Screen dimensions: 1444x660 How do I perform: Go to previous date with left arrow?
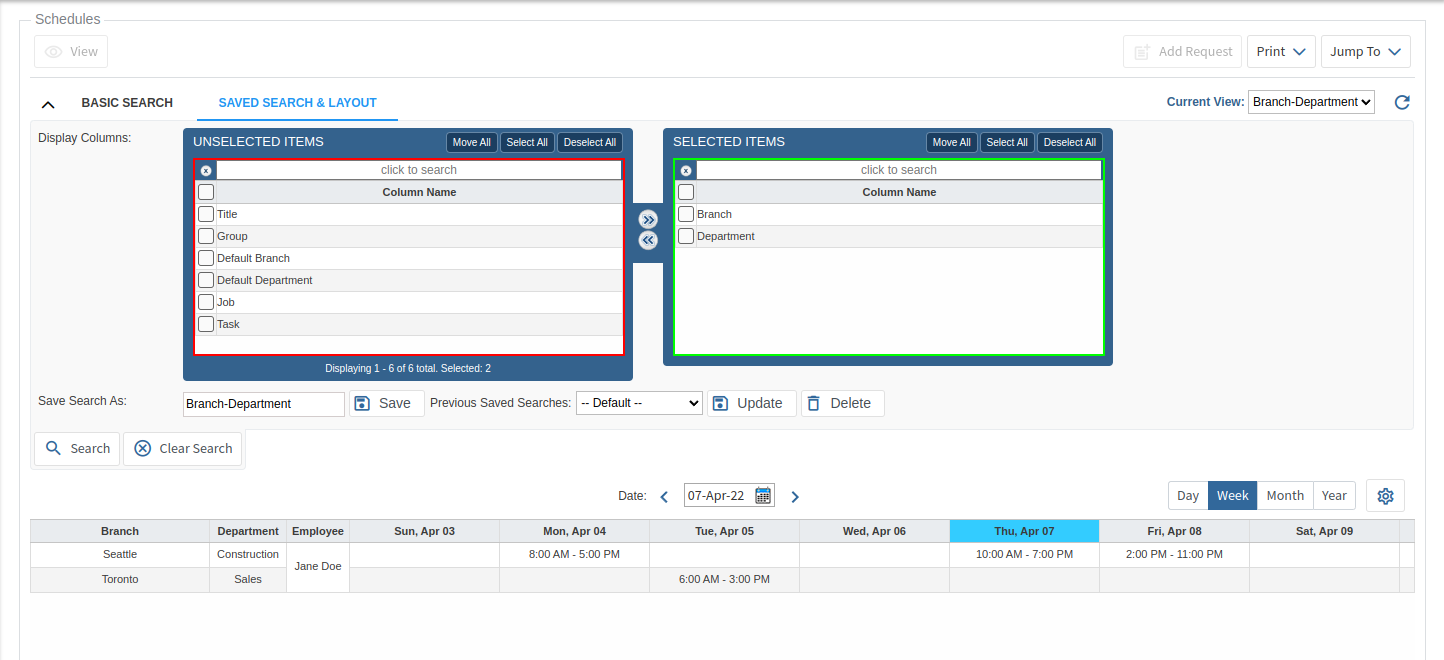[x=664, y=496]
